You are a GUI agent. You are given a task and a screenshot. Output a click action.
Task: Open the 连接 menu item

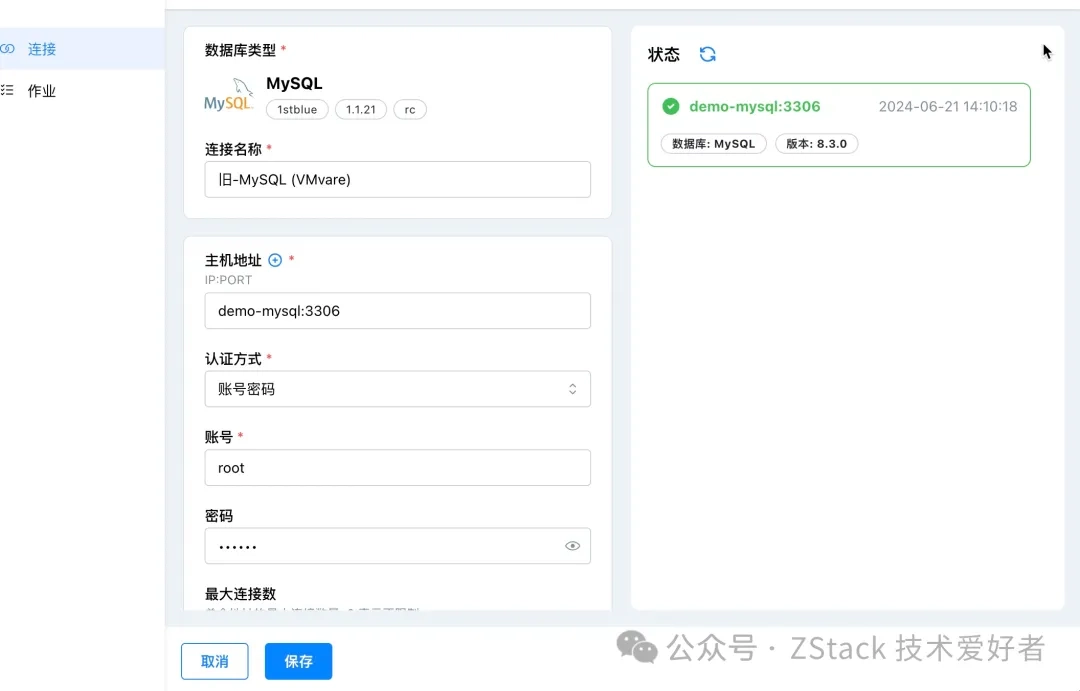click(42, 49)
